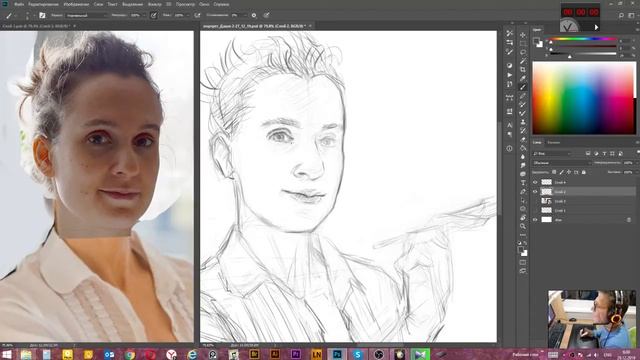640x360 pixels.
Task: Open brush opacity slider arrow
Action: click(144, 15)
